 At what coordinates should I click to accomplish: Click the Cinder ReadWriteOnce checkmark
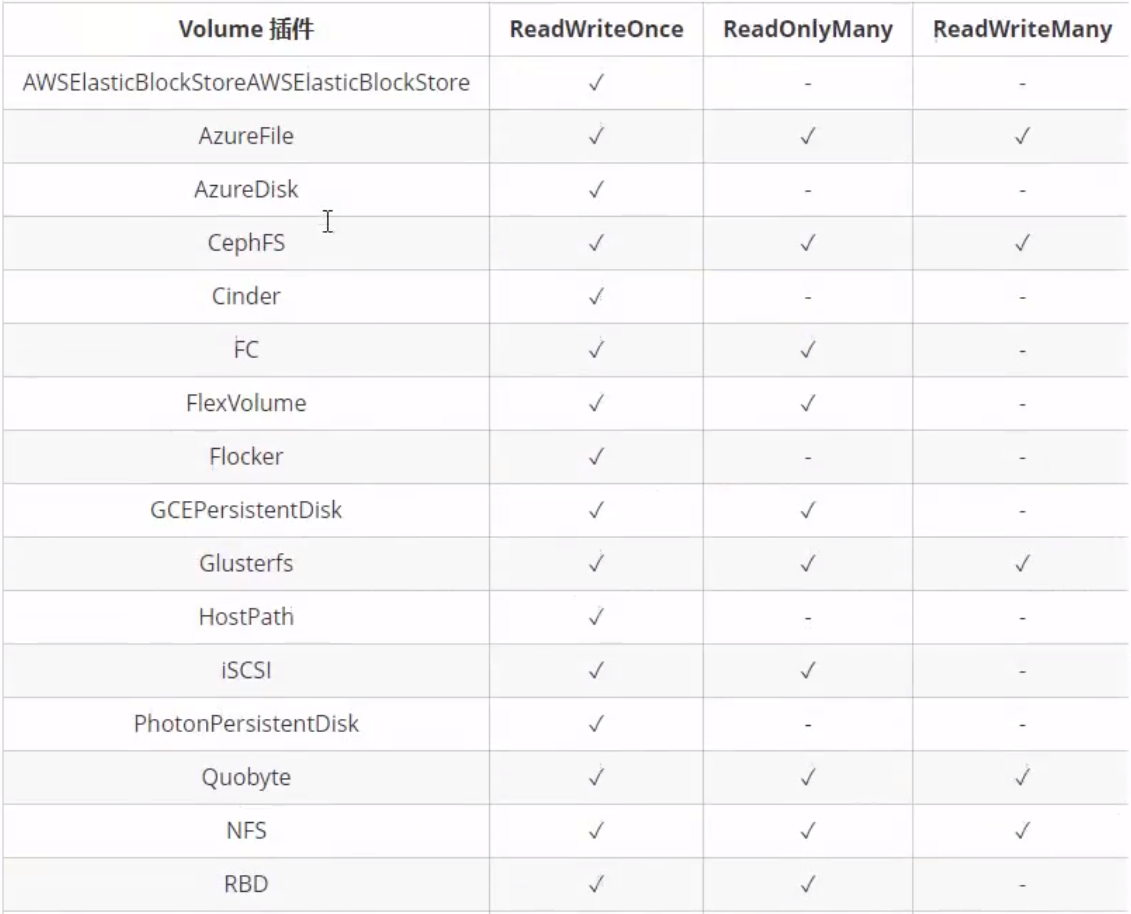596,296
